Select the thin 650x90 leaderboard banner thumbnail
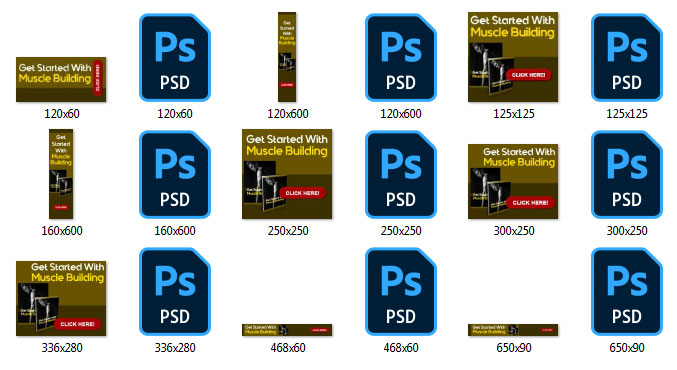Screen dimensions: 677x370 pyautogui.click(x=513, y=330)
